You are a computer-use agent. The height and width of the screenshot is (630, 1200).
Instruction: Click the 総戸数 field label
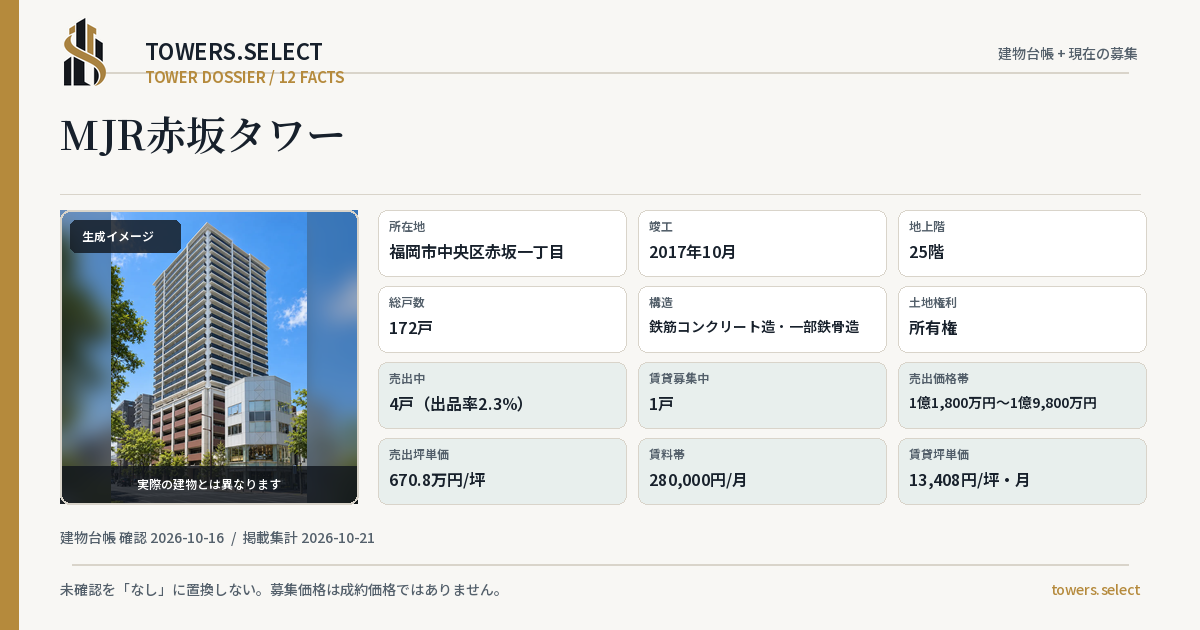pos(407,303)
